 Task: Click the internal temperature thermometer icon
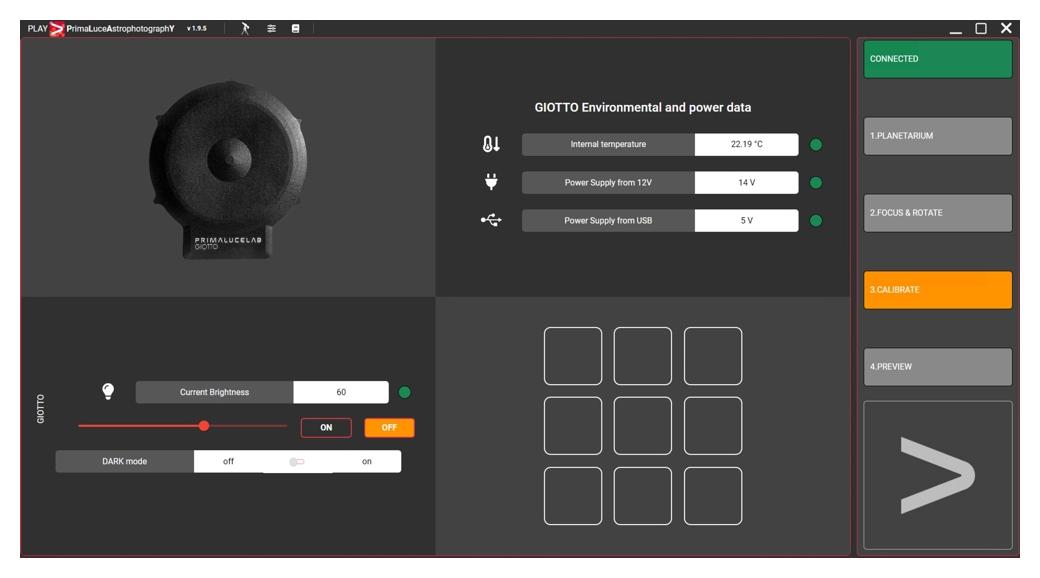[x=490, y=144]
